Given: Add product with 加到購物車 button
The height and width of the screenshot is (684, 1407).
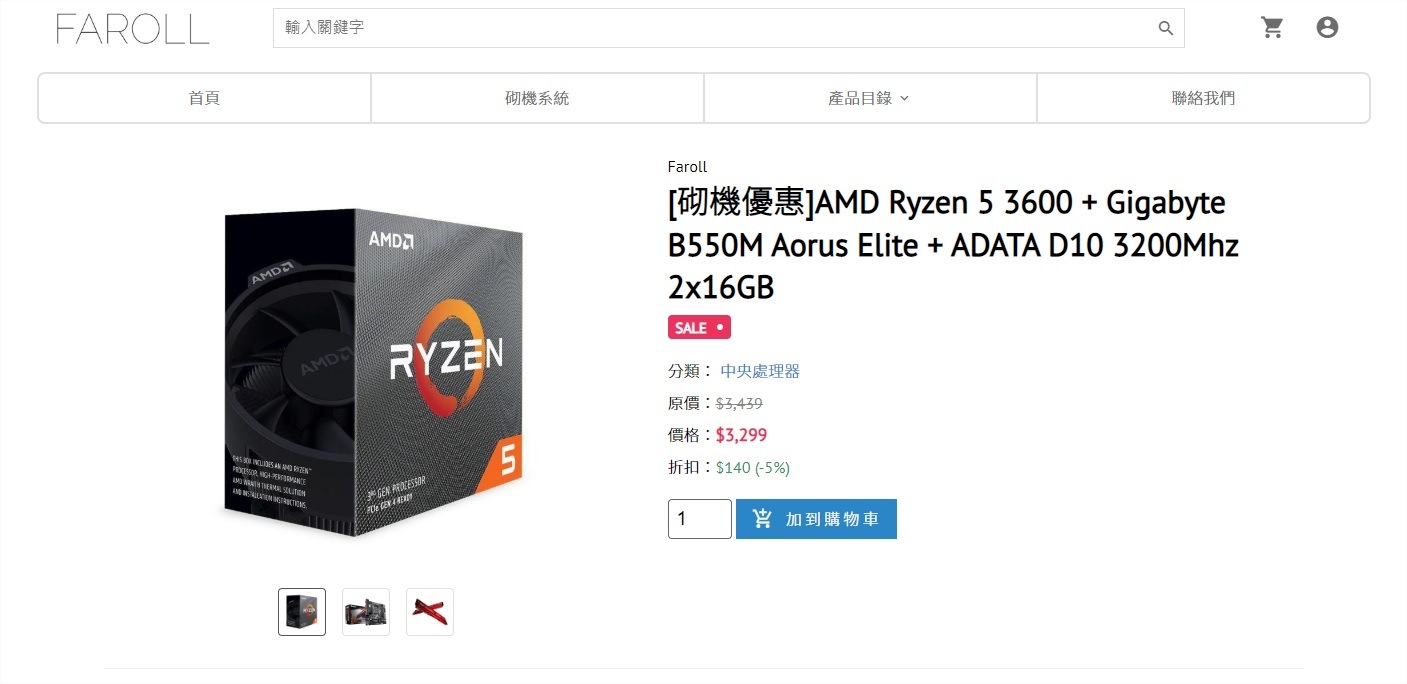Looking at the screenshot, I should [816, 519].
